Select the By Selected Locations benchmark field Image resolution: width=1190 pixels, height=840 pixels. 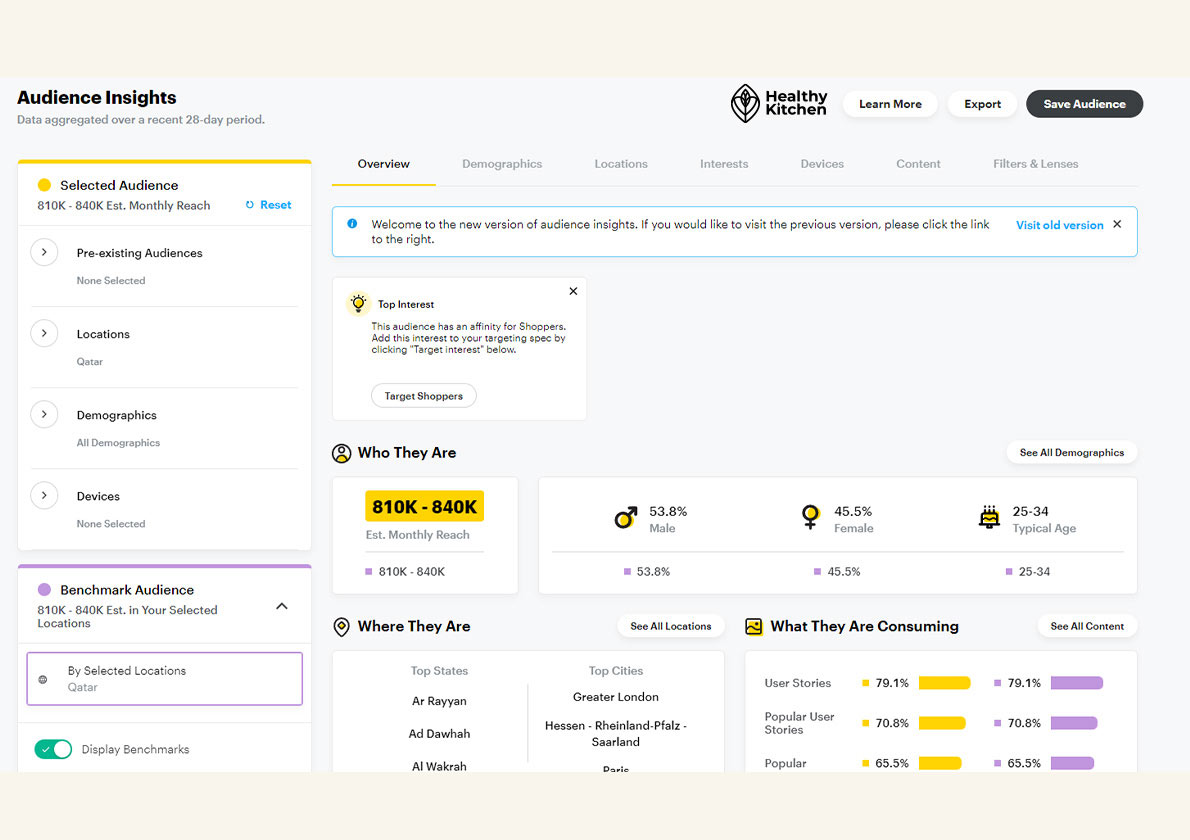pos(164,679)
